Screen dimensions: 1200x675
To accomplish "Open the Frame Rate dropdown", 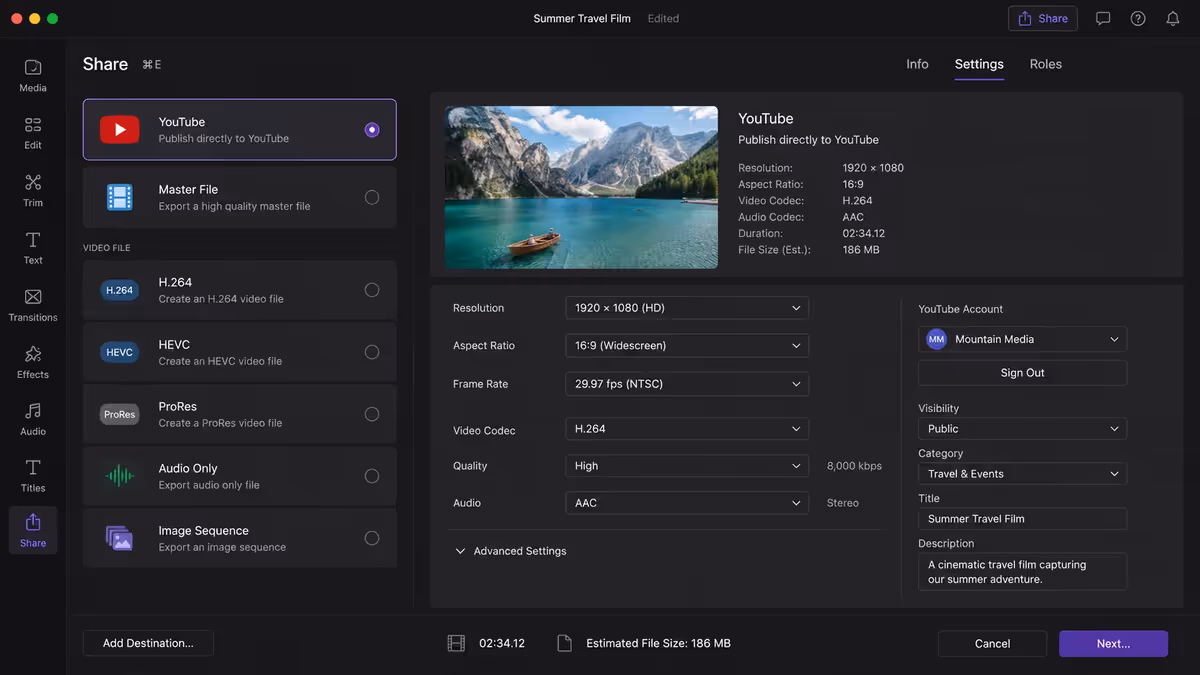I will [x=687, y=384].
